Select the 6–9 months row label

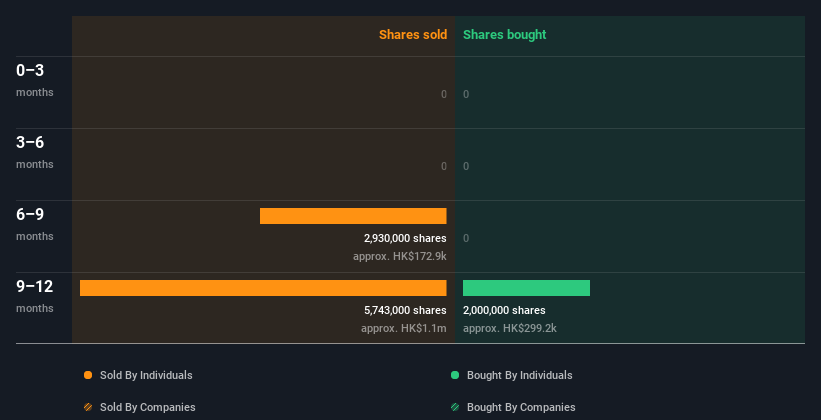tap(35, 224)
